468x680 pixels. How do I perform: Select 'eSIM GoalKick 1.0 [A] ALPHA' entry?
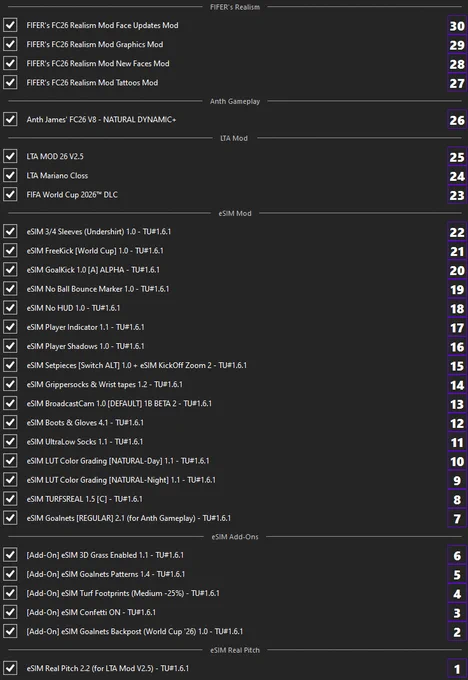[75, 269]
